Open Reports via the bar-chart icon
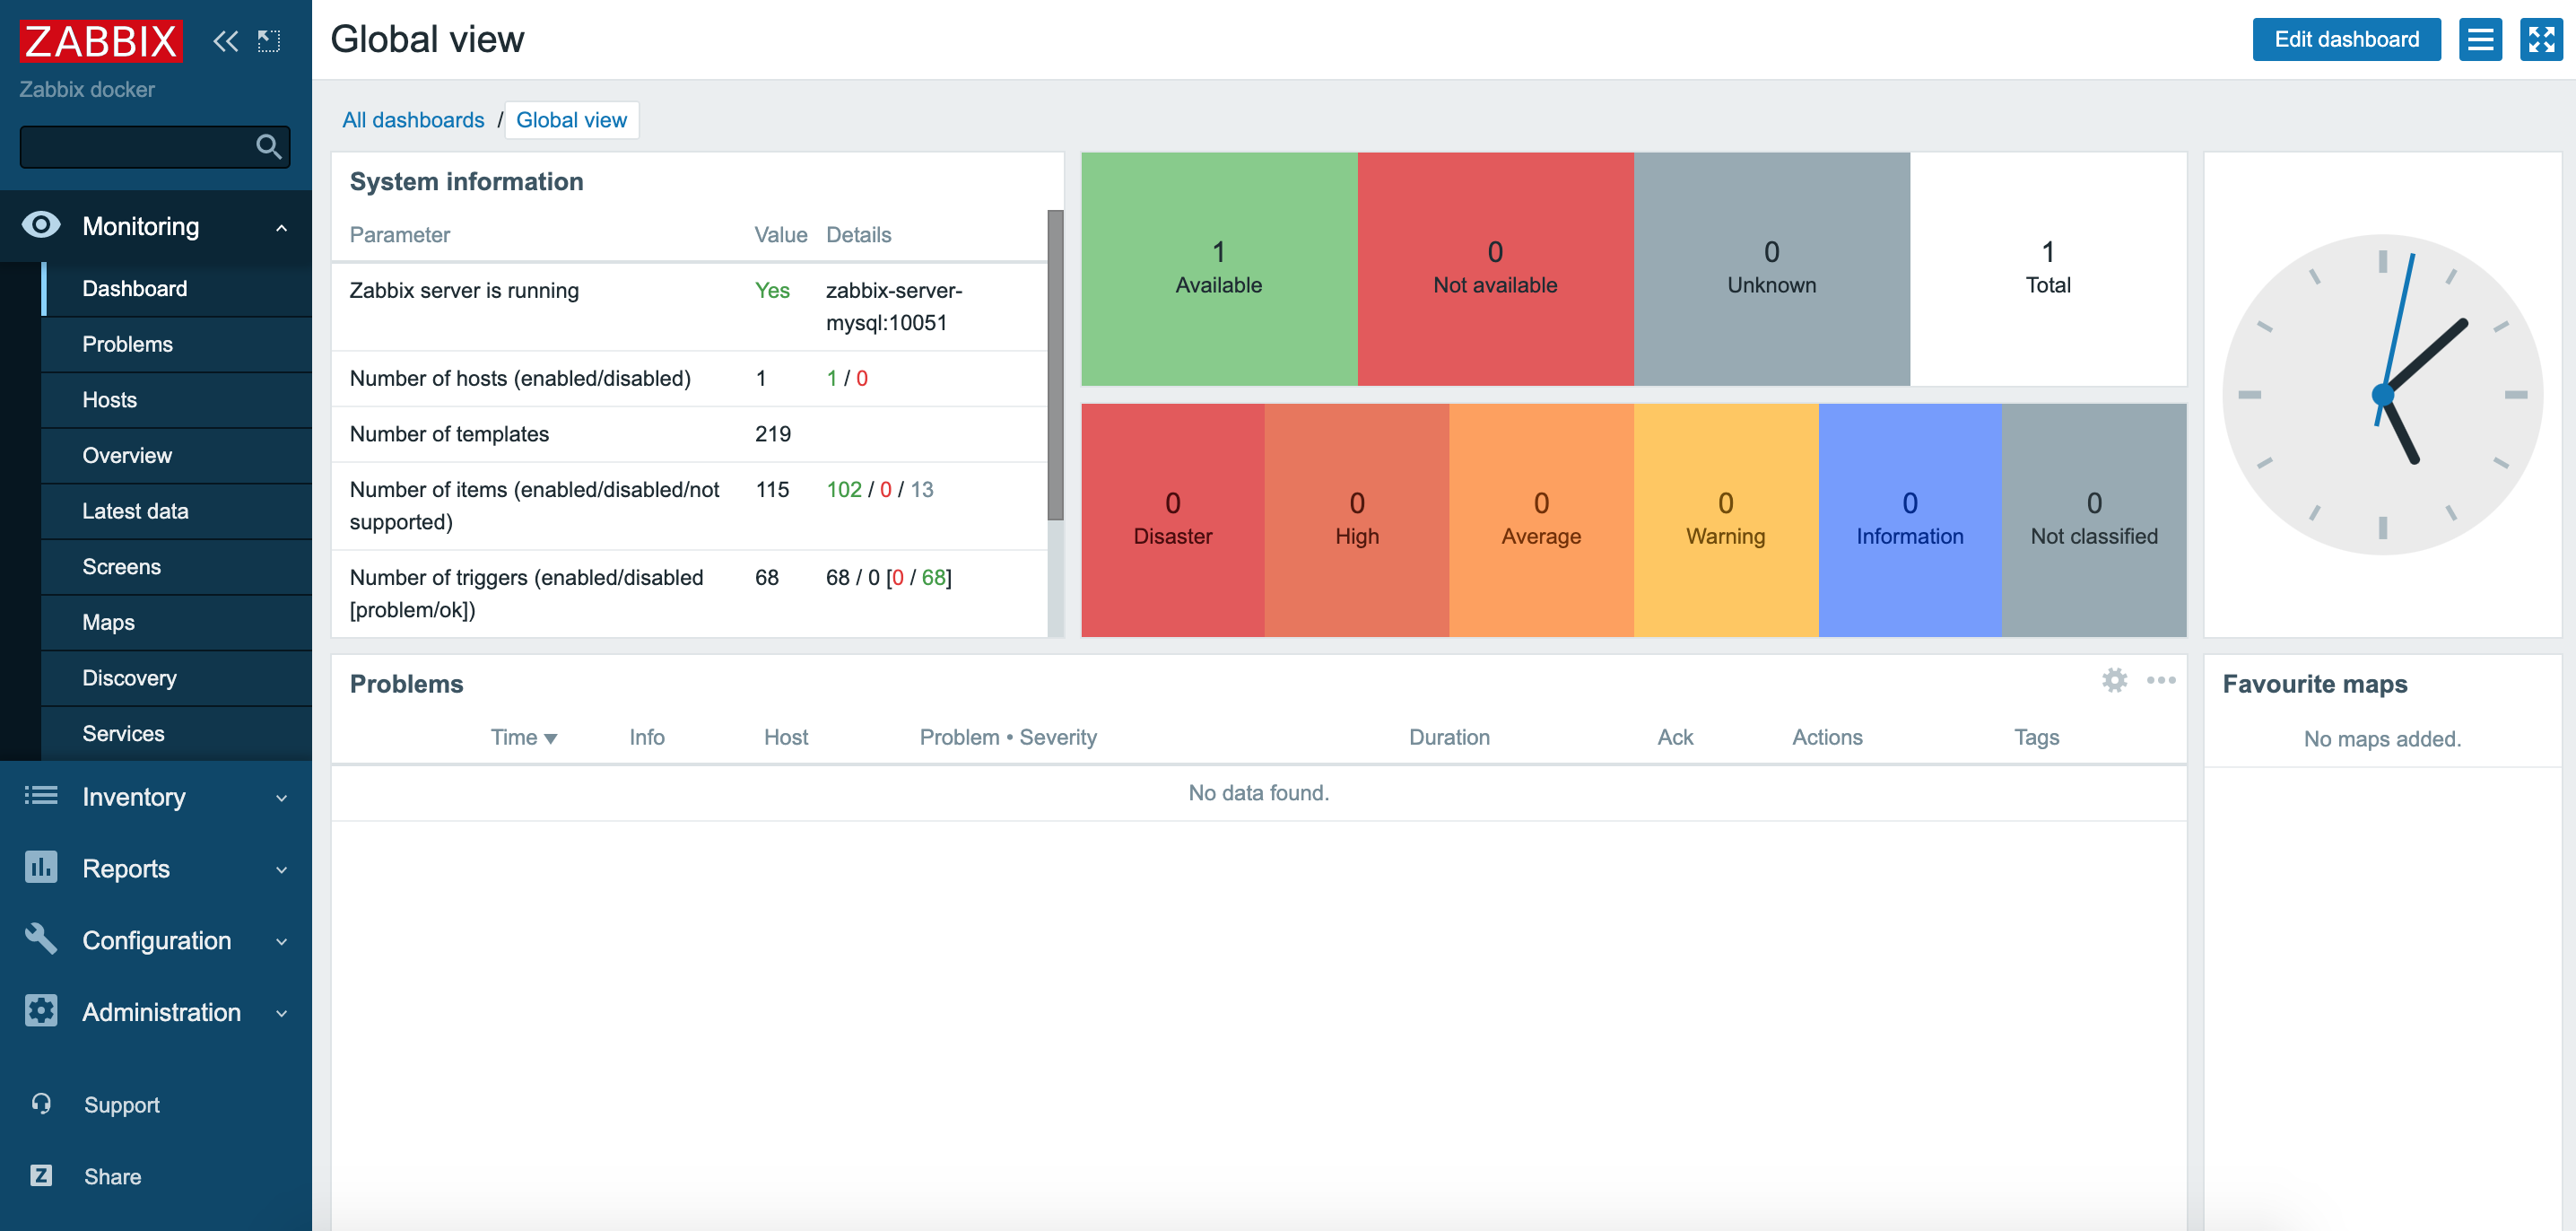This screenshot has height=1231, width=2576. pyautogui.click(x=40, y=868)
